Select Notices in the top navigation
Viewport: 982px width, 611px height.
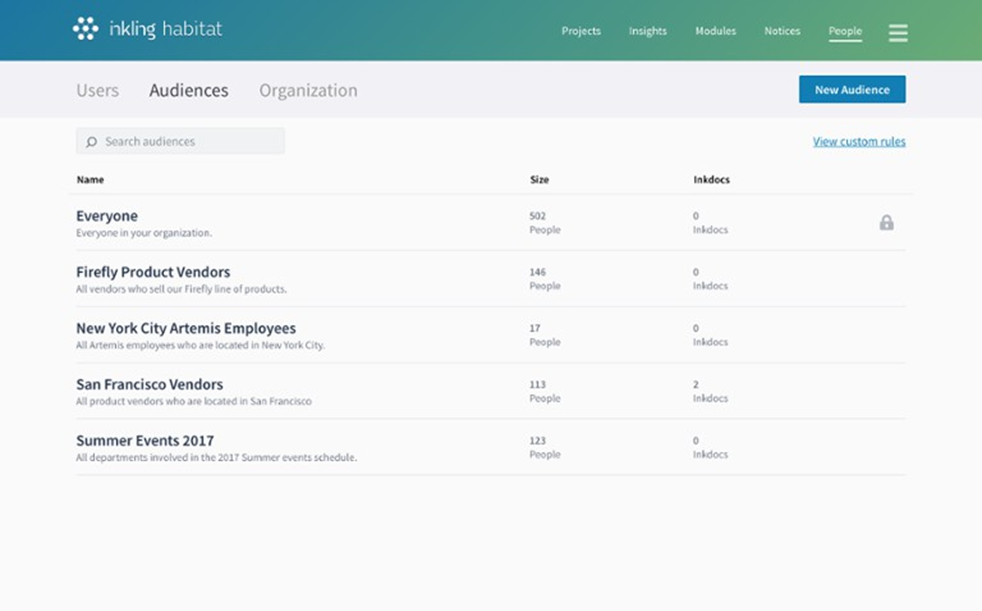[x=782, y=31]
